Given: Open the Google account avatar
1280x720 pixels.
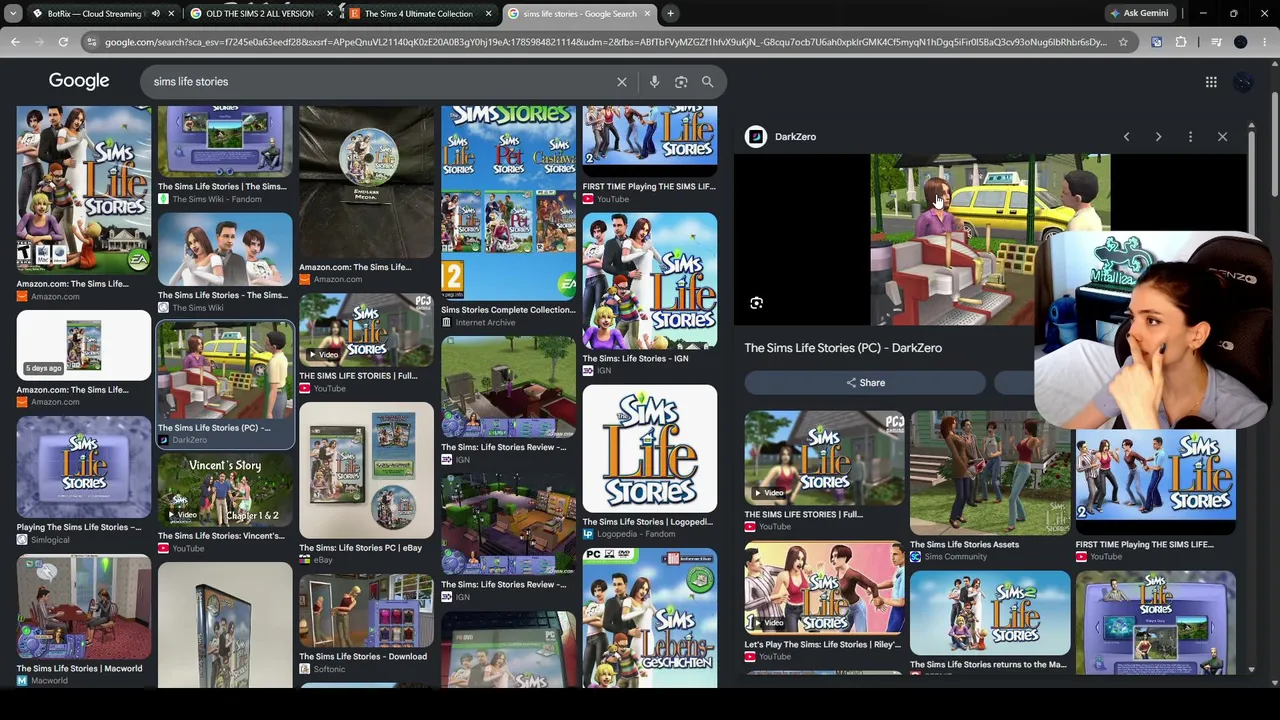Looking at the screenshot, I should point(1243,82).
